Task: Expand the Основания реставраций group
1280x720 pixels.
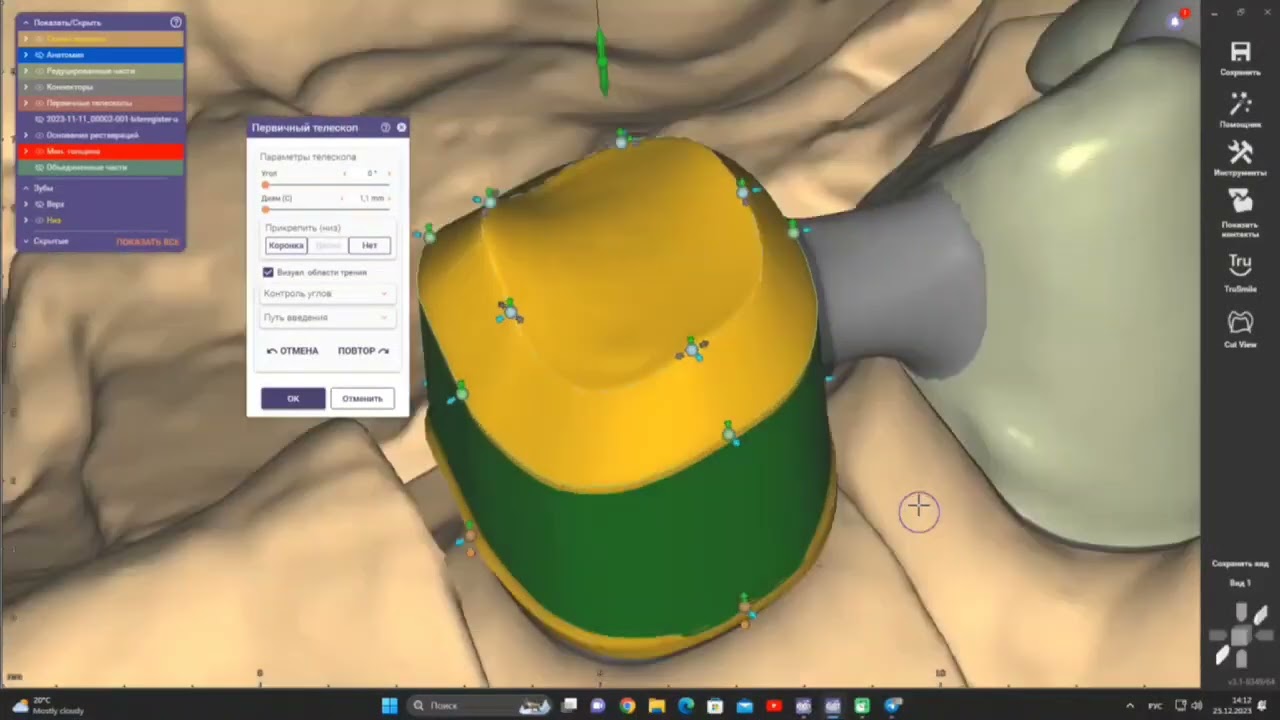Action: [x=26, y=135]
